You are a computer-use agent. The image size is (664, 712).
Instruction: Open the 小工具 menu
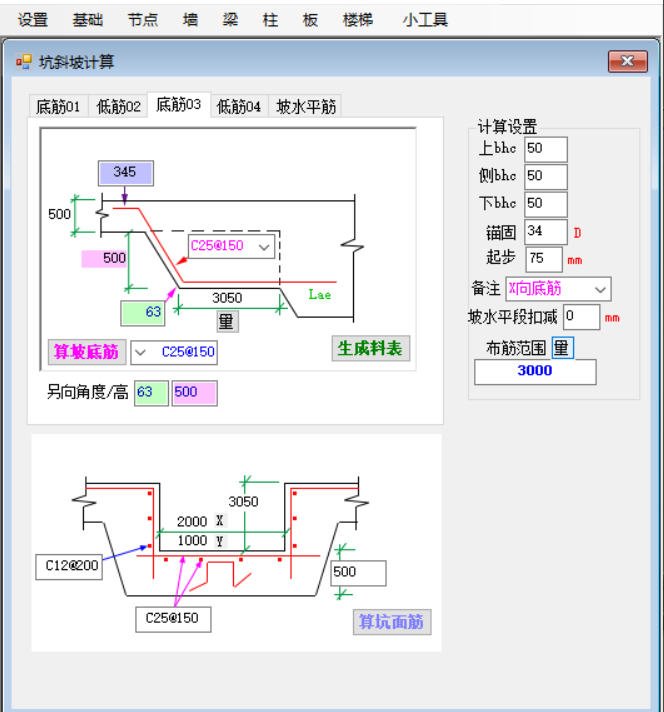coord(425,20)
